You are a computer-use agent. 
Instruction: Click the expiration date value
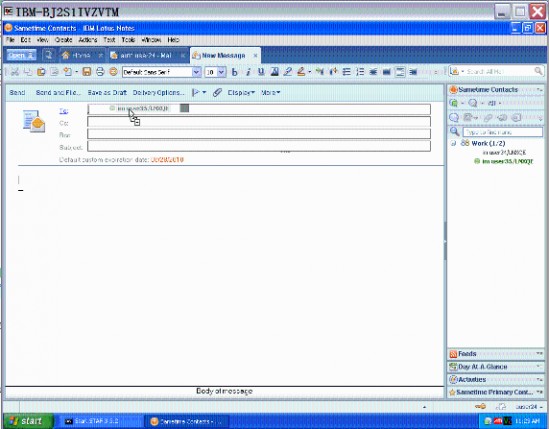pyautogui.click(x=167, y=160)
